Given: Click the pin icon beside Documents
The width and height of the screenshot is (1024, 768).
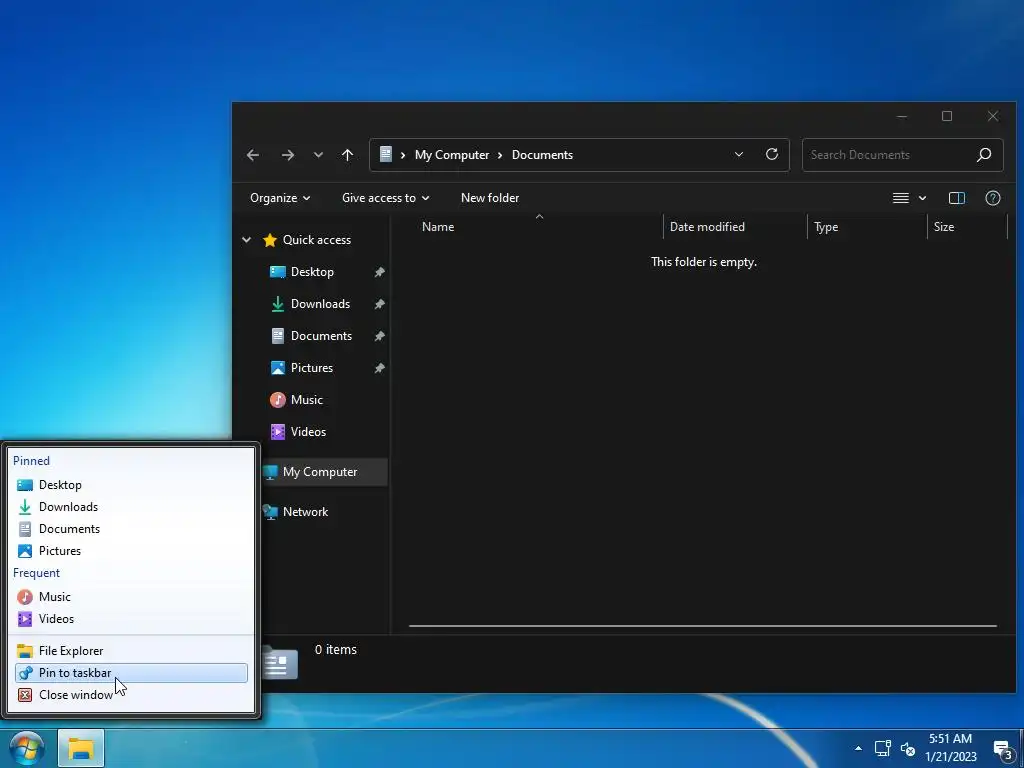Looking at the screenshot, I should tap(379, 336).
